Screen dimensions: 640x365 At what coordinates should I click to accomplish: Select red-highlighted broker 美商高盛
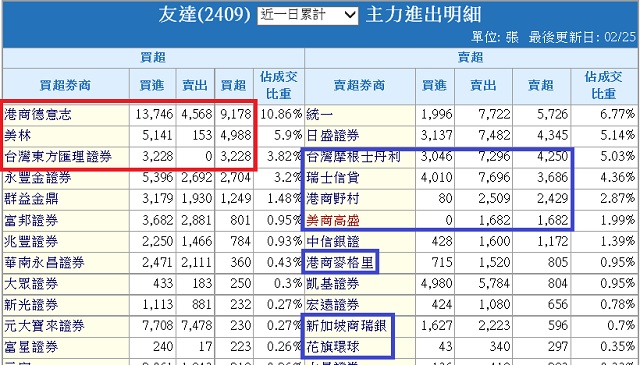tap(333, 220)
